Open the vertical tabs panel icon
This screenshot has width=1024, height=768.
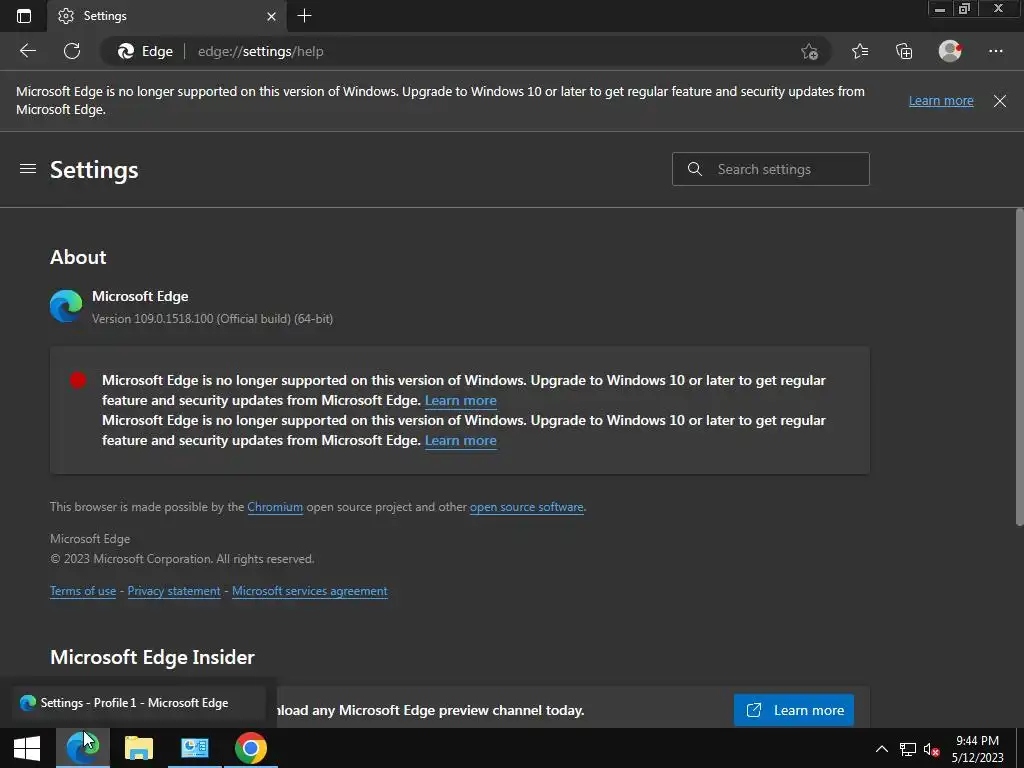24,16
